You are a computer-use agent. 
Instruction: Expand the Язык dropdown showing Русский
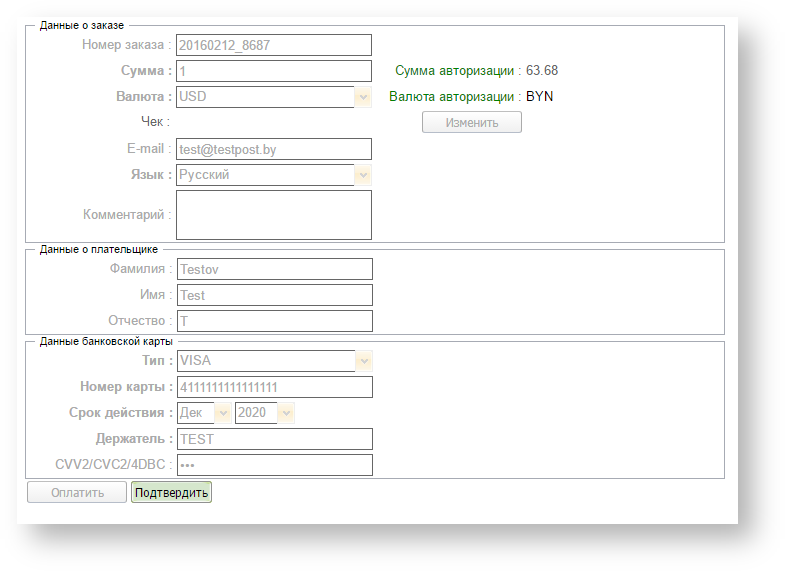pyautogui.click(x=273, y=175)
